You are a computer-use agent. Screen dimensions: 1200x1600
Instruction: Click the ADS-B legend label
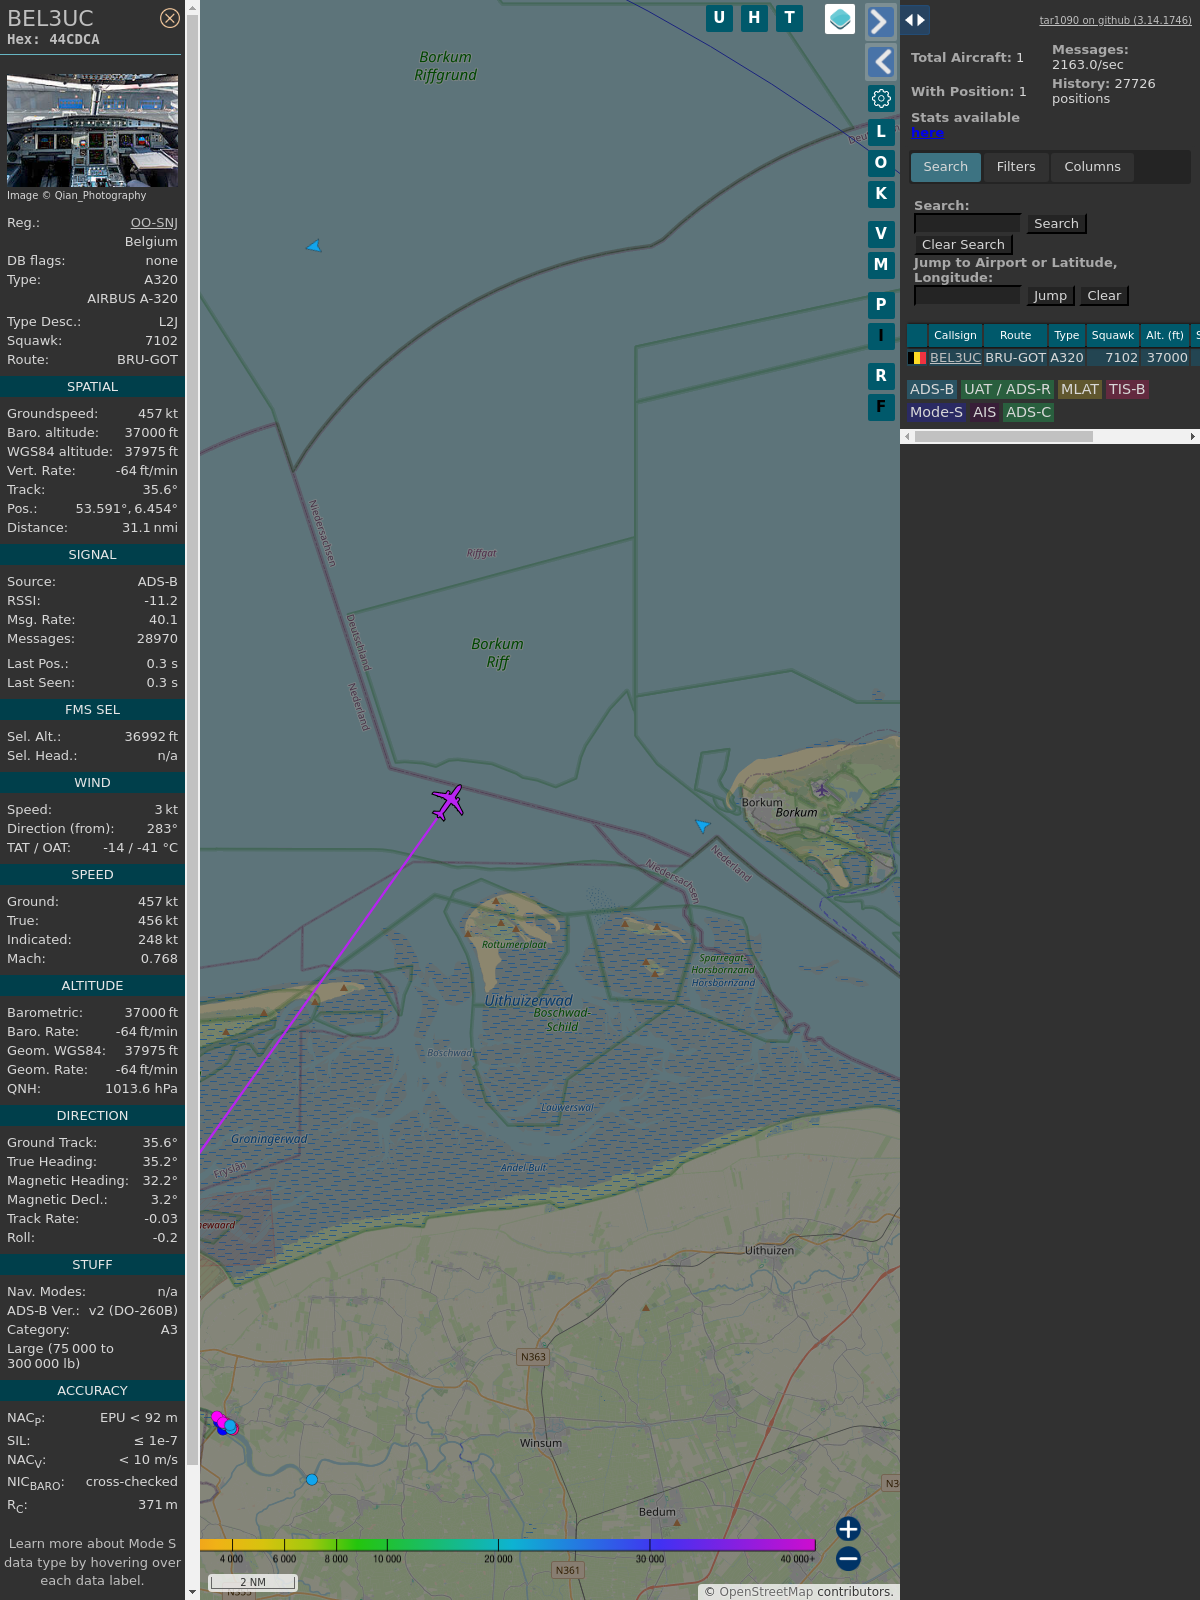pyautogui.click(x=932, y=390)
